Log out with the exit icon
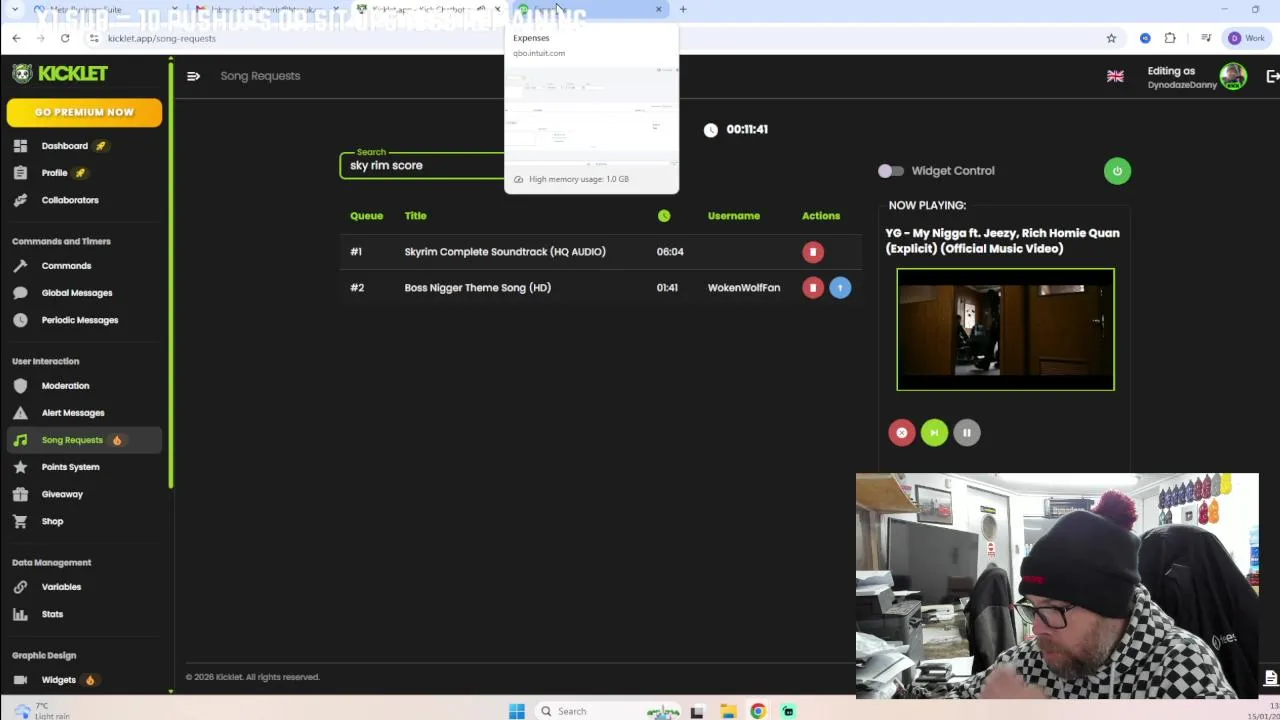Viewport: 1280px width, 720px height. click(1272, 77)
